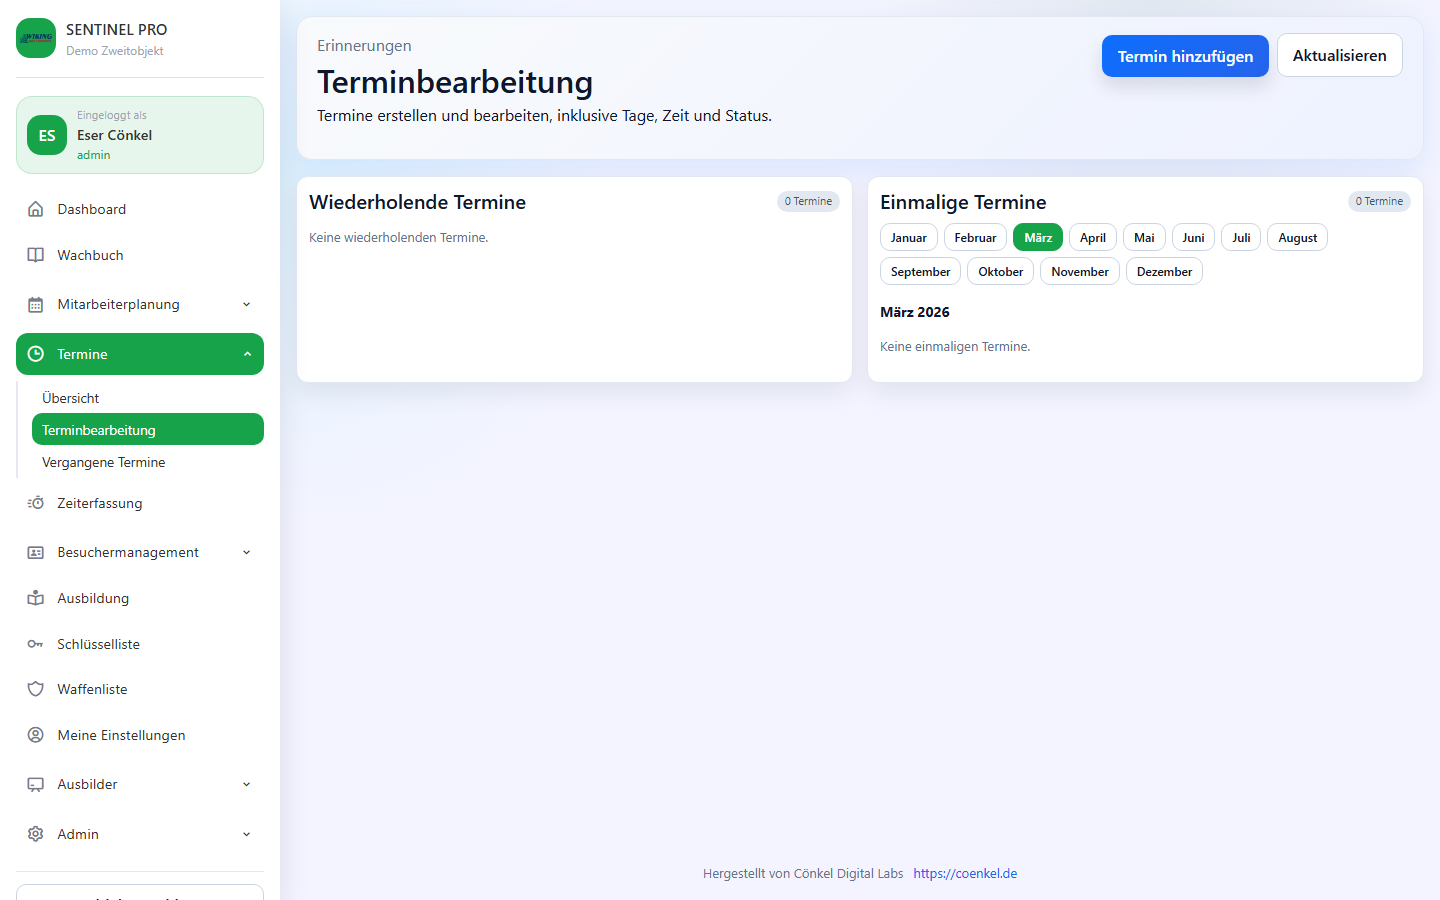Screen dimensions: 1440x900
Task: Open Wachbuch via its book icon
Action: click(36, 255)
